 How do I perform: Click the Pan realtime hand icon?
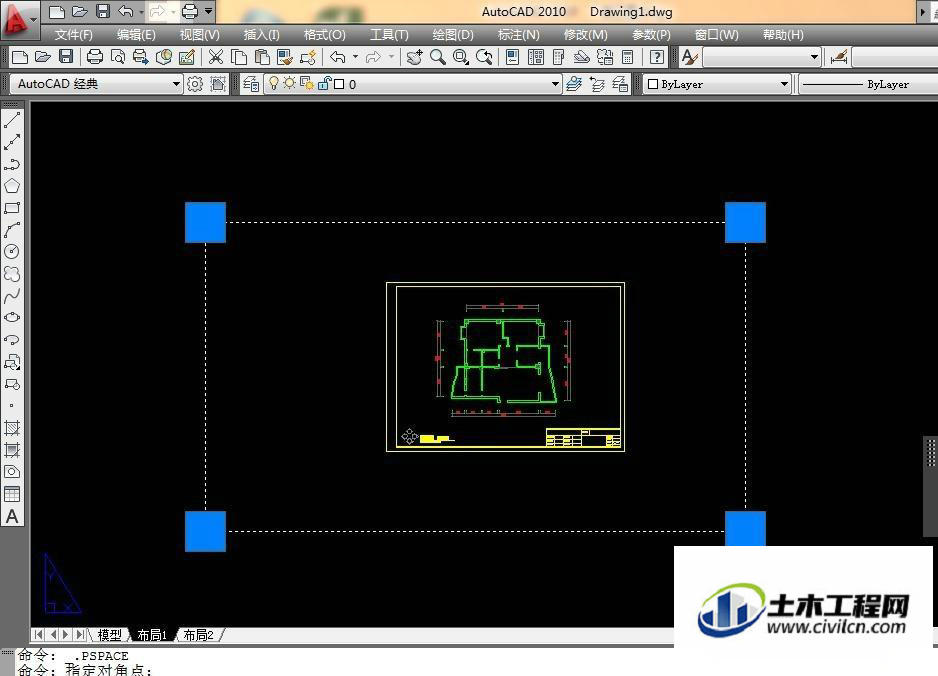click(x=414, y=57)
